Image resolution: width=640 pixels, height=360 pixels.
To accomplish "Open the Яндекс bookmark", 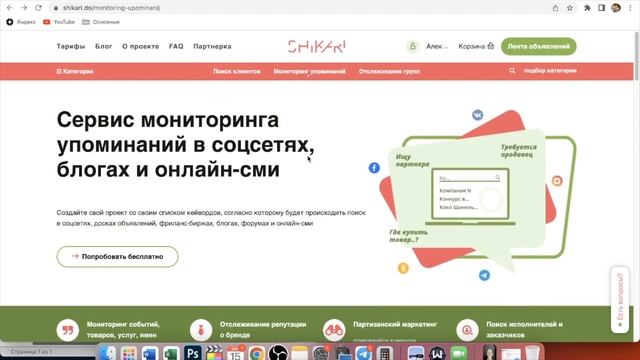I will click(21, 22).
